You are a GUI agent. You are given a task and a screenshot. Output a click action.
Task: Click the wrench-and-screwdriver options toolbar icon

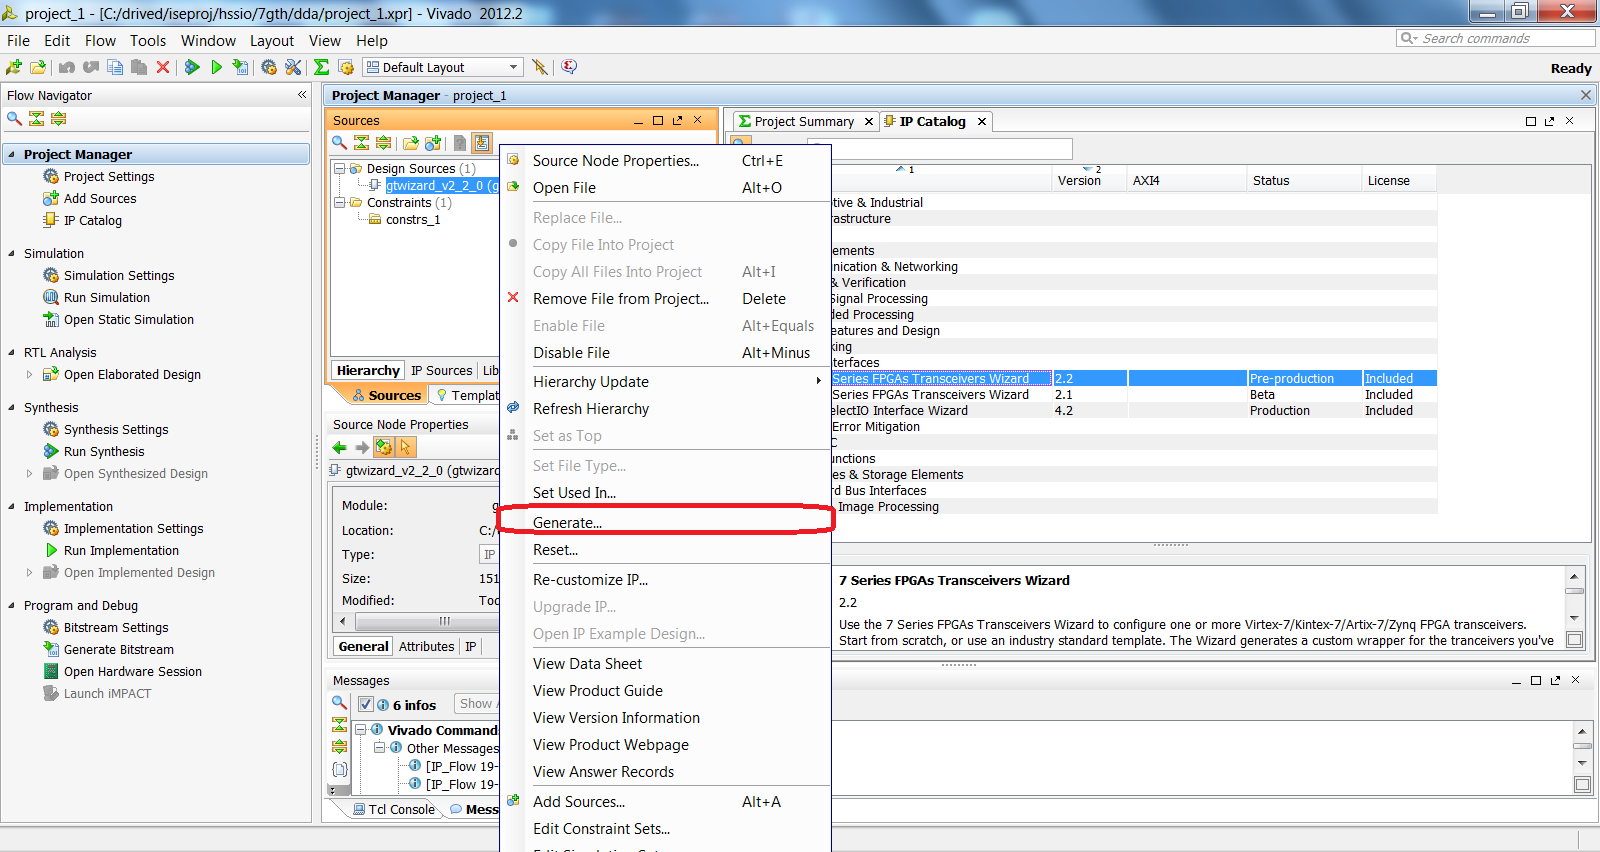pyautogui.click(x=293, y=67)
